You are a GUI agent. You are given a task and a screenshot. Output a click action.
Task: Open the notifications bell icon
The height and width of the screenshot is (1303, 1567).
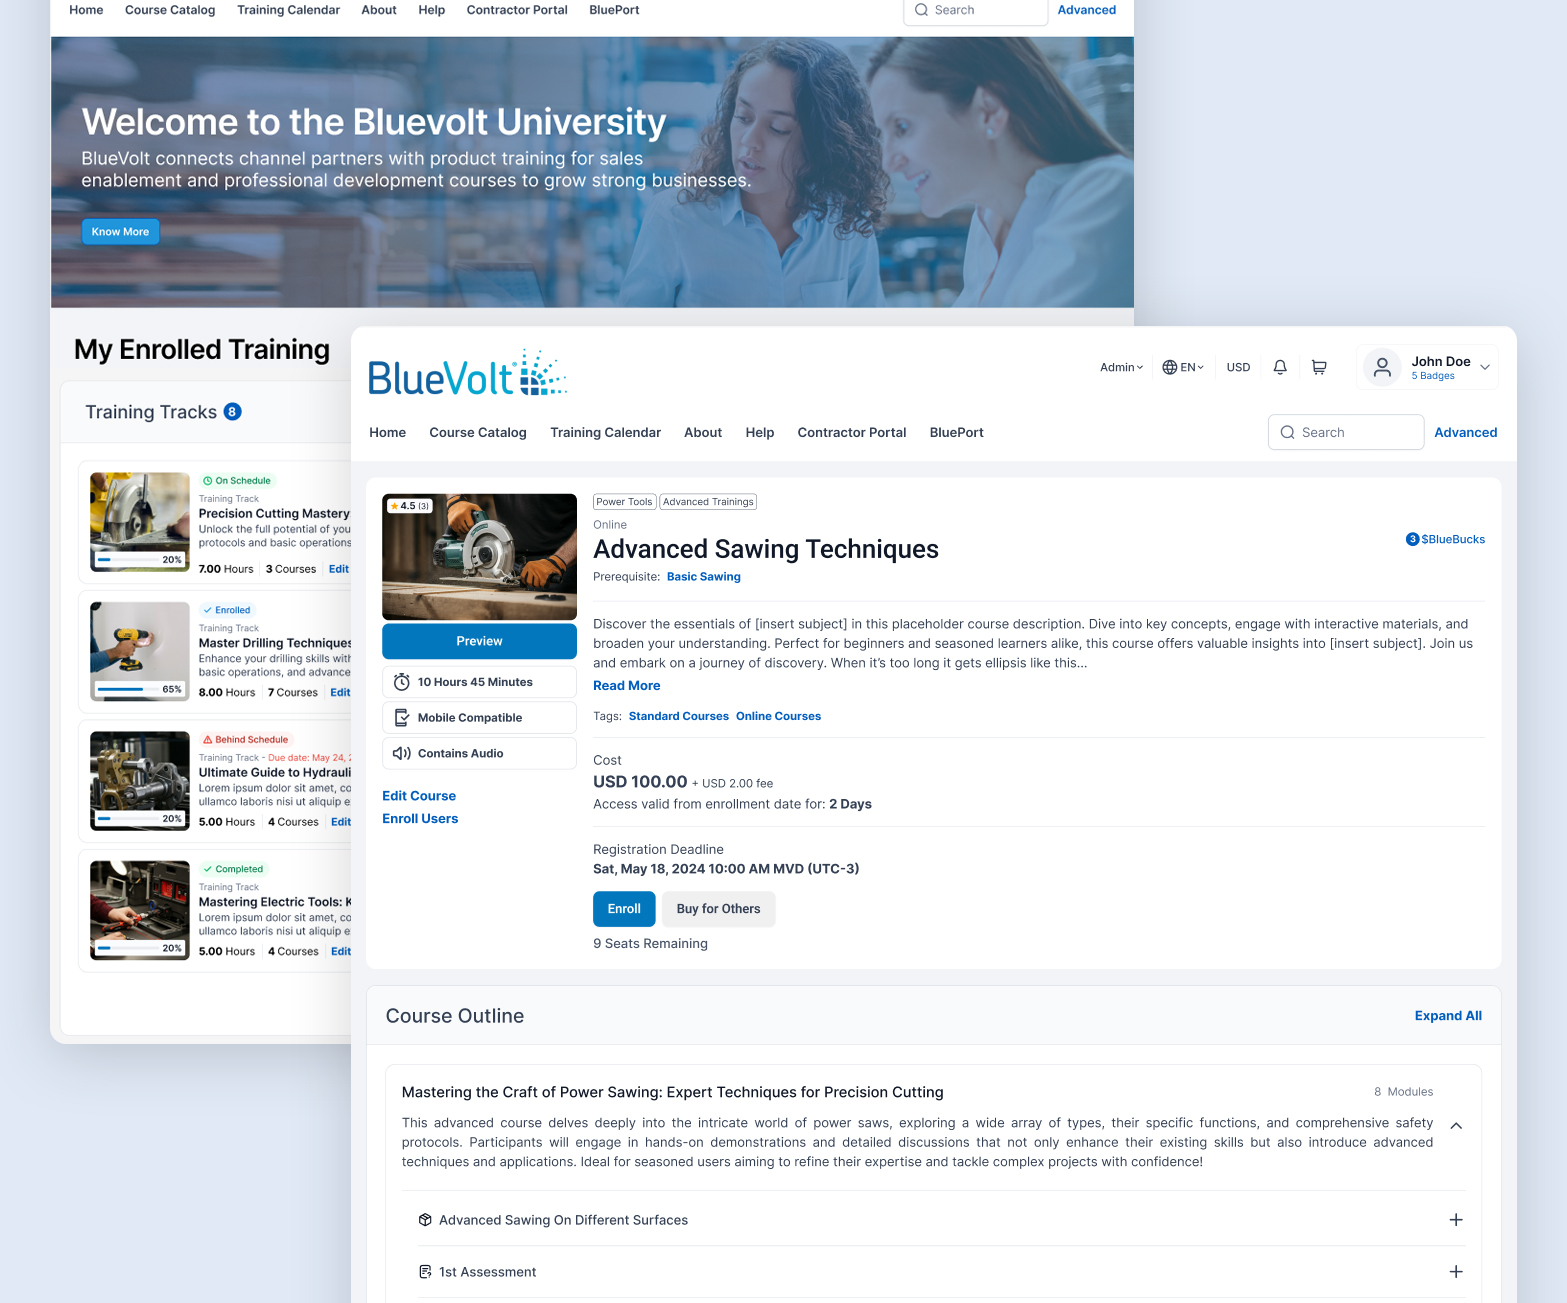pyautogui.click(x=1280, y=367)
